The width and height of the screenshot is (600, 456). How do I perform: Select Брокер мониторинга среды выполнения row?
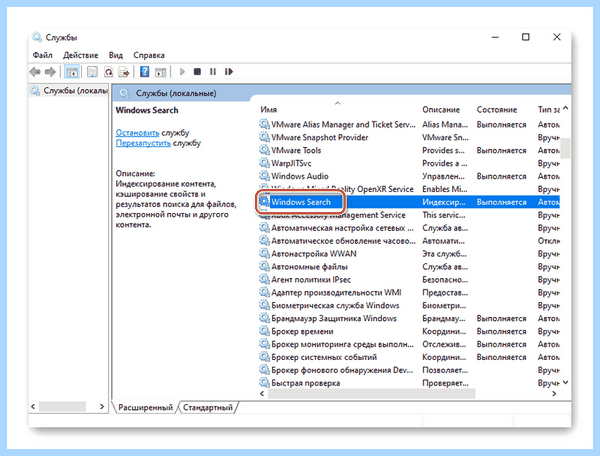click(409, 344)
